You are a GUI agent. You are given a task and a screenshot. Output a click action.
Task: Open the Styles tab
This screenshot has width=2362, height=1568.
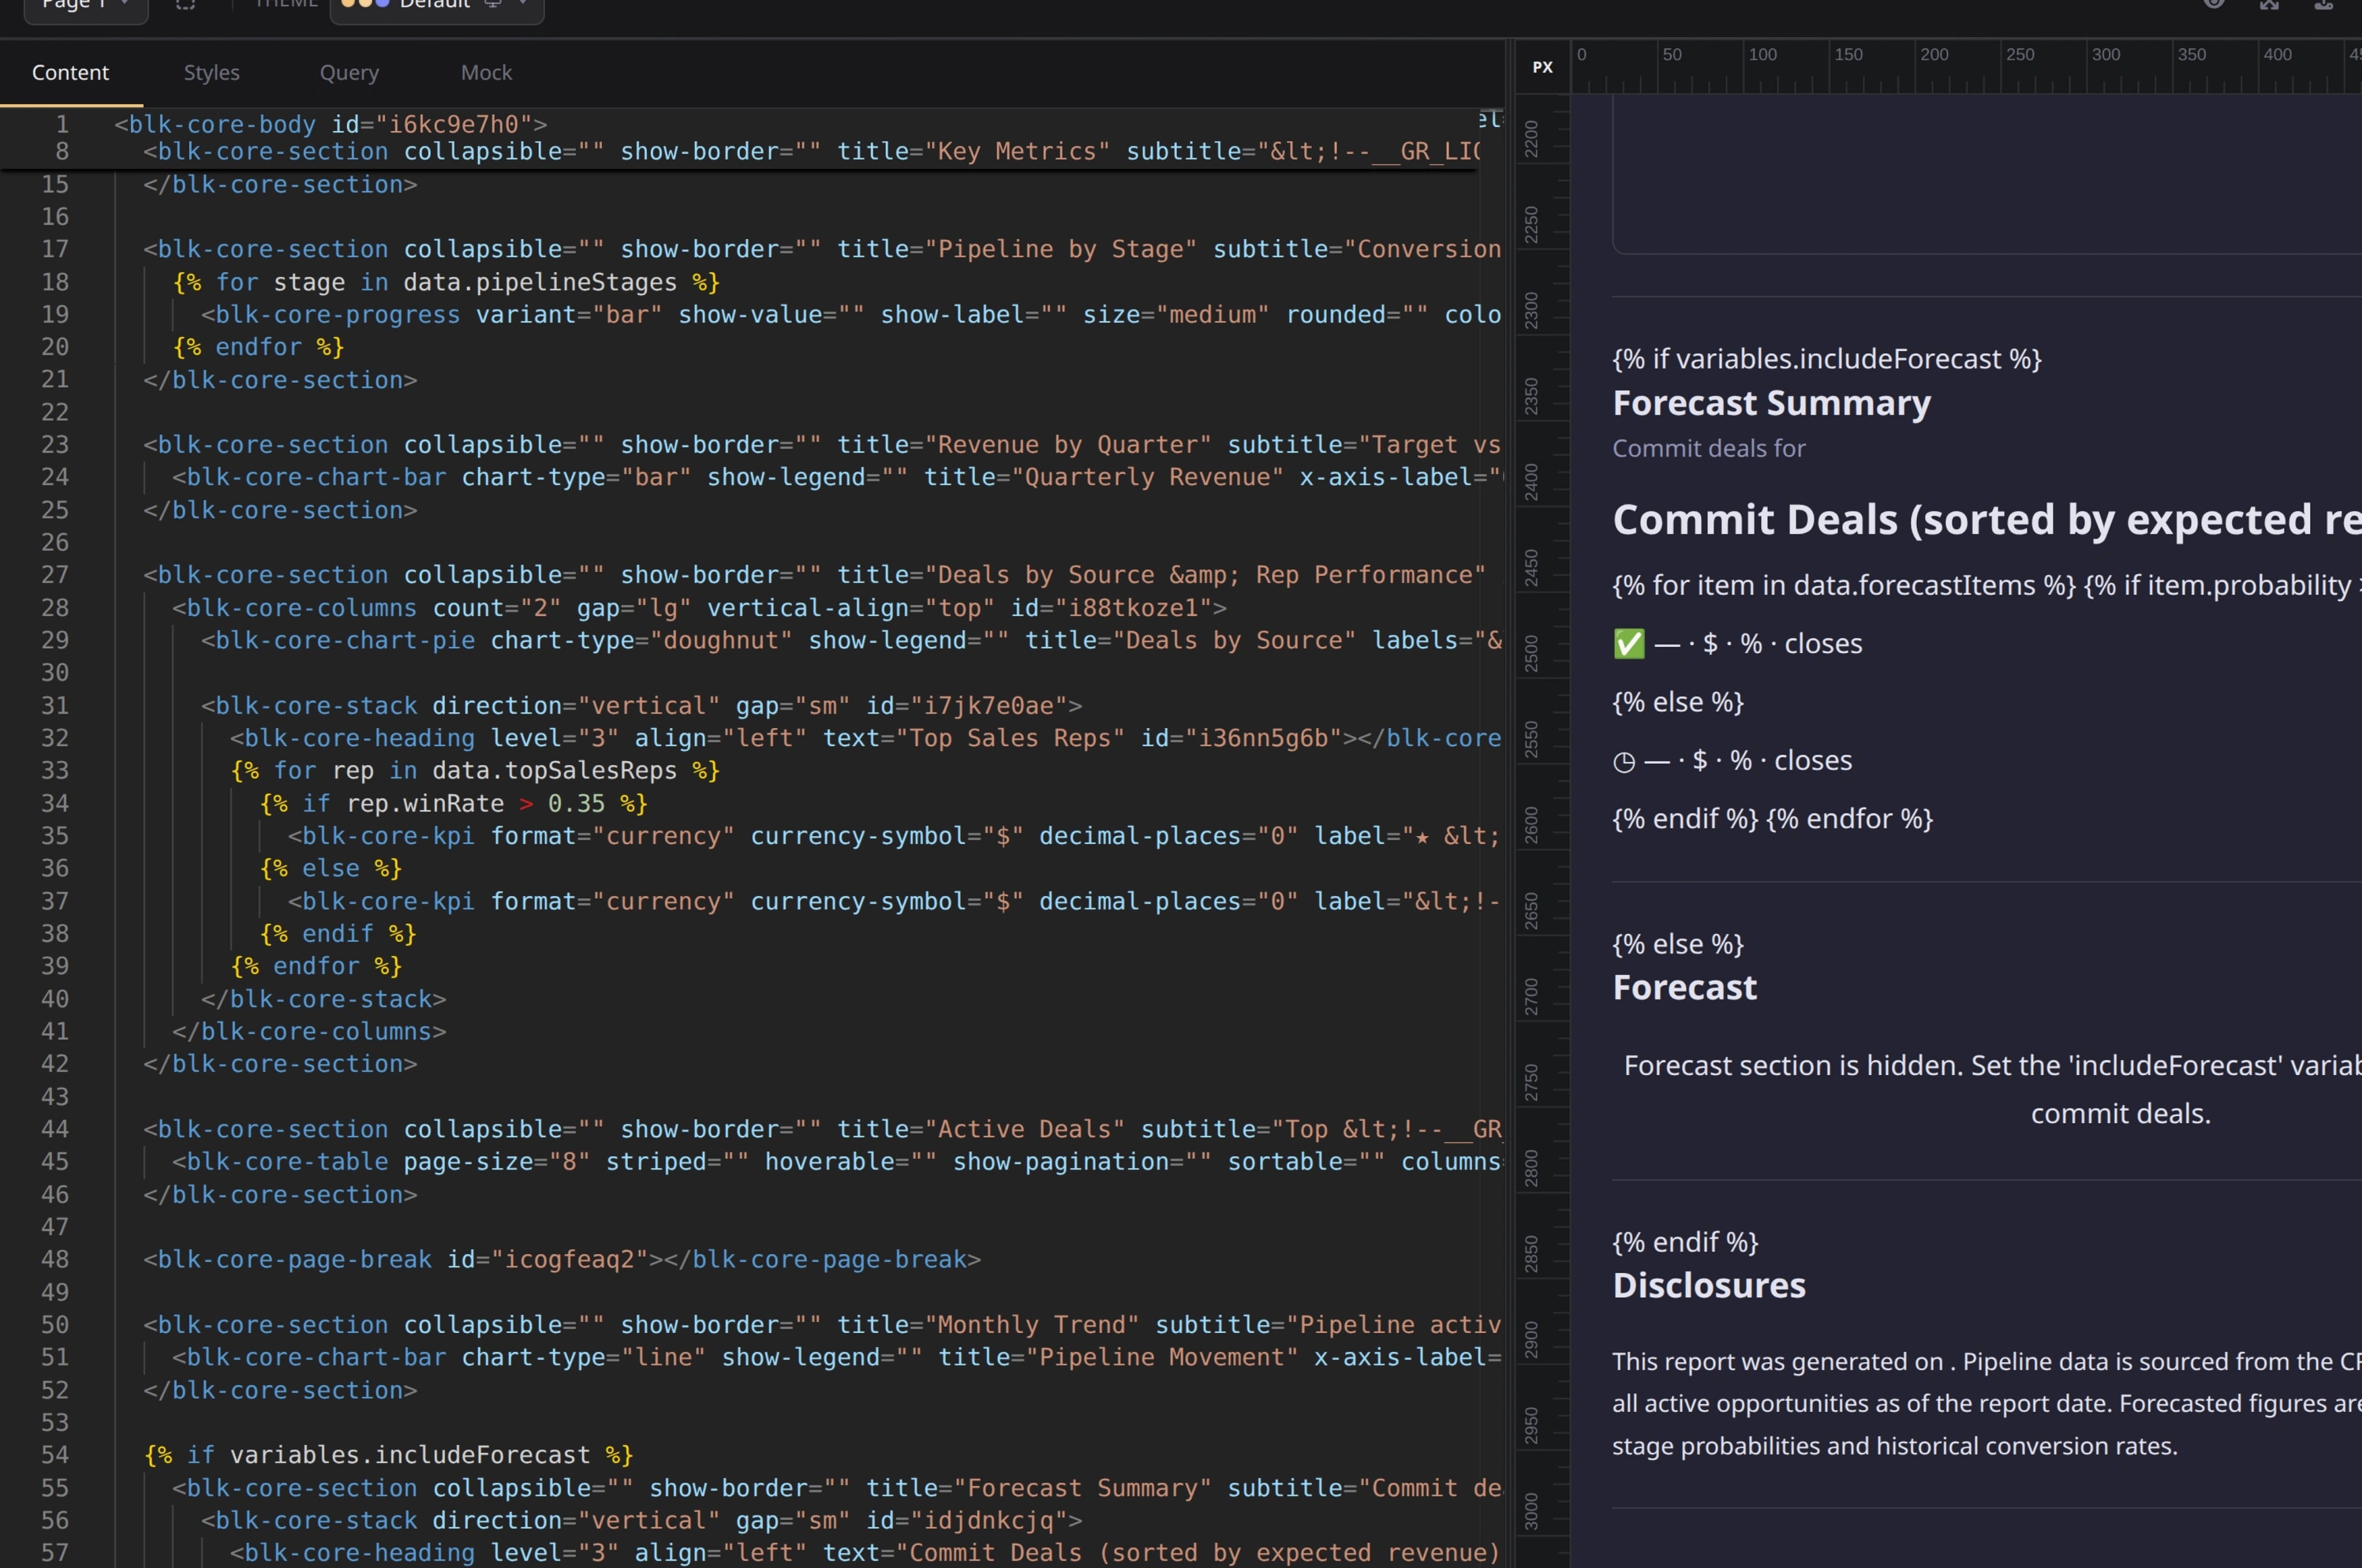pos(211,73)
